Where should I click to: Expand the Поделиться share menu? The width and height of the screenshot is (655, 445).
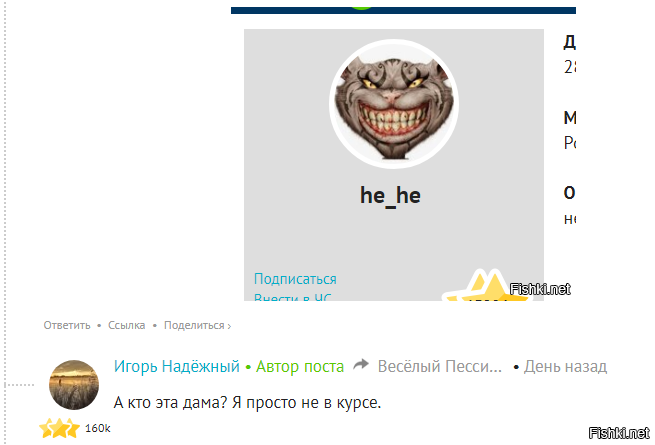pyautogui.click(x=196, y=325)
